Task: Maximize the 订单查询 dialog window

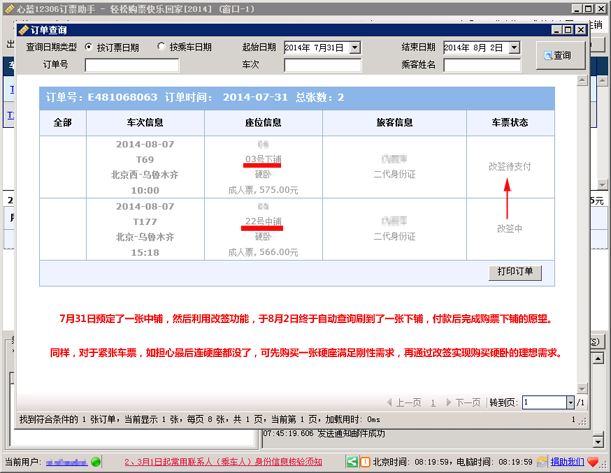Action: pos(569,30)
